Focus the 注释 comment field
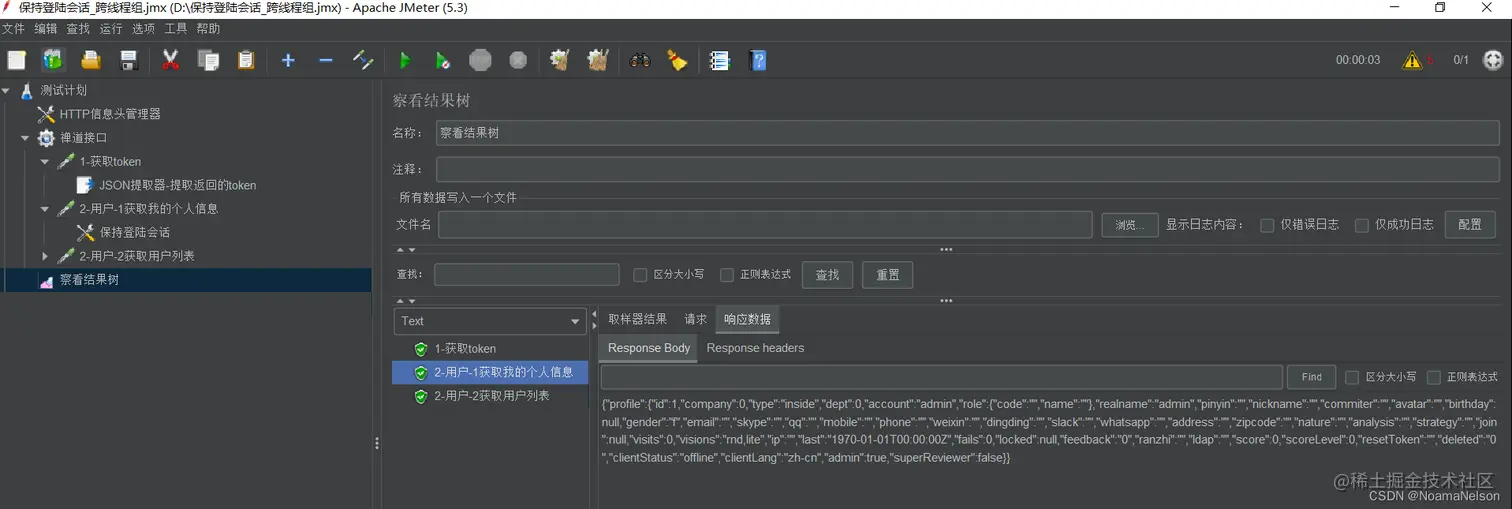The image size is (1512, 509). pos(967,169)
